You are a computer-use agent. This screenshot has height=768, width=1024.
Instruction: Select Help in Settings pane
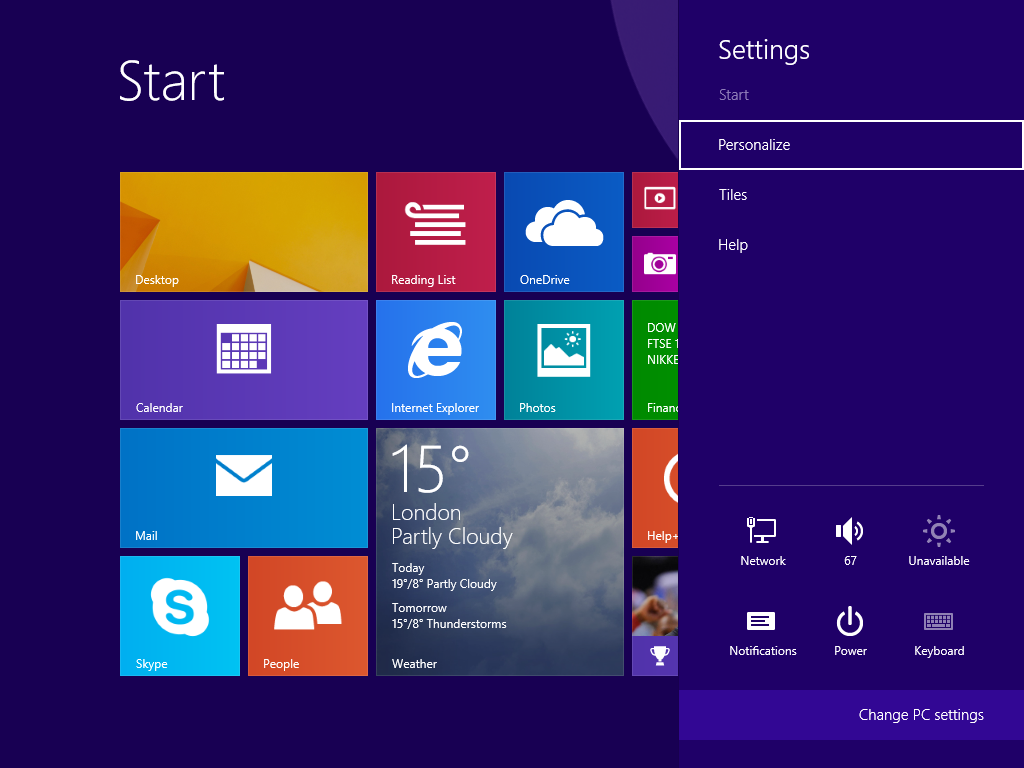(851, 245)
